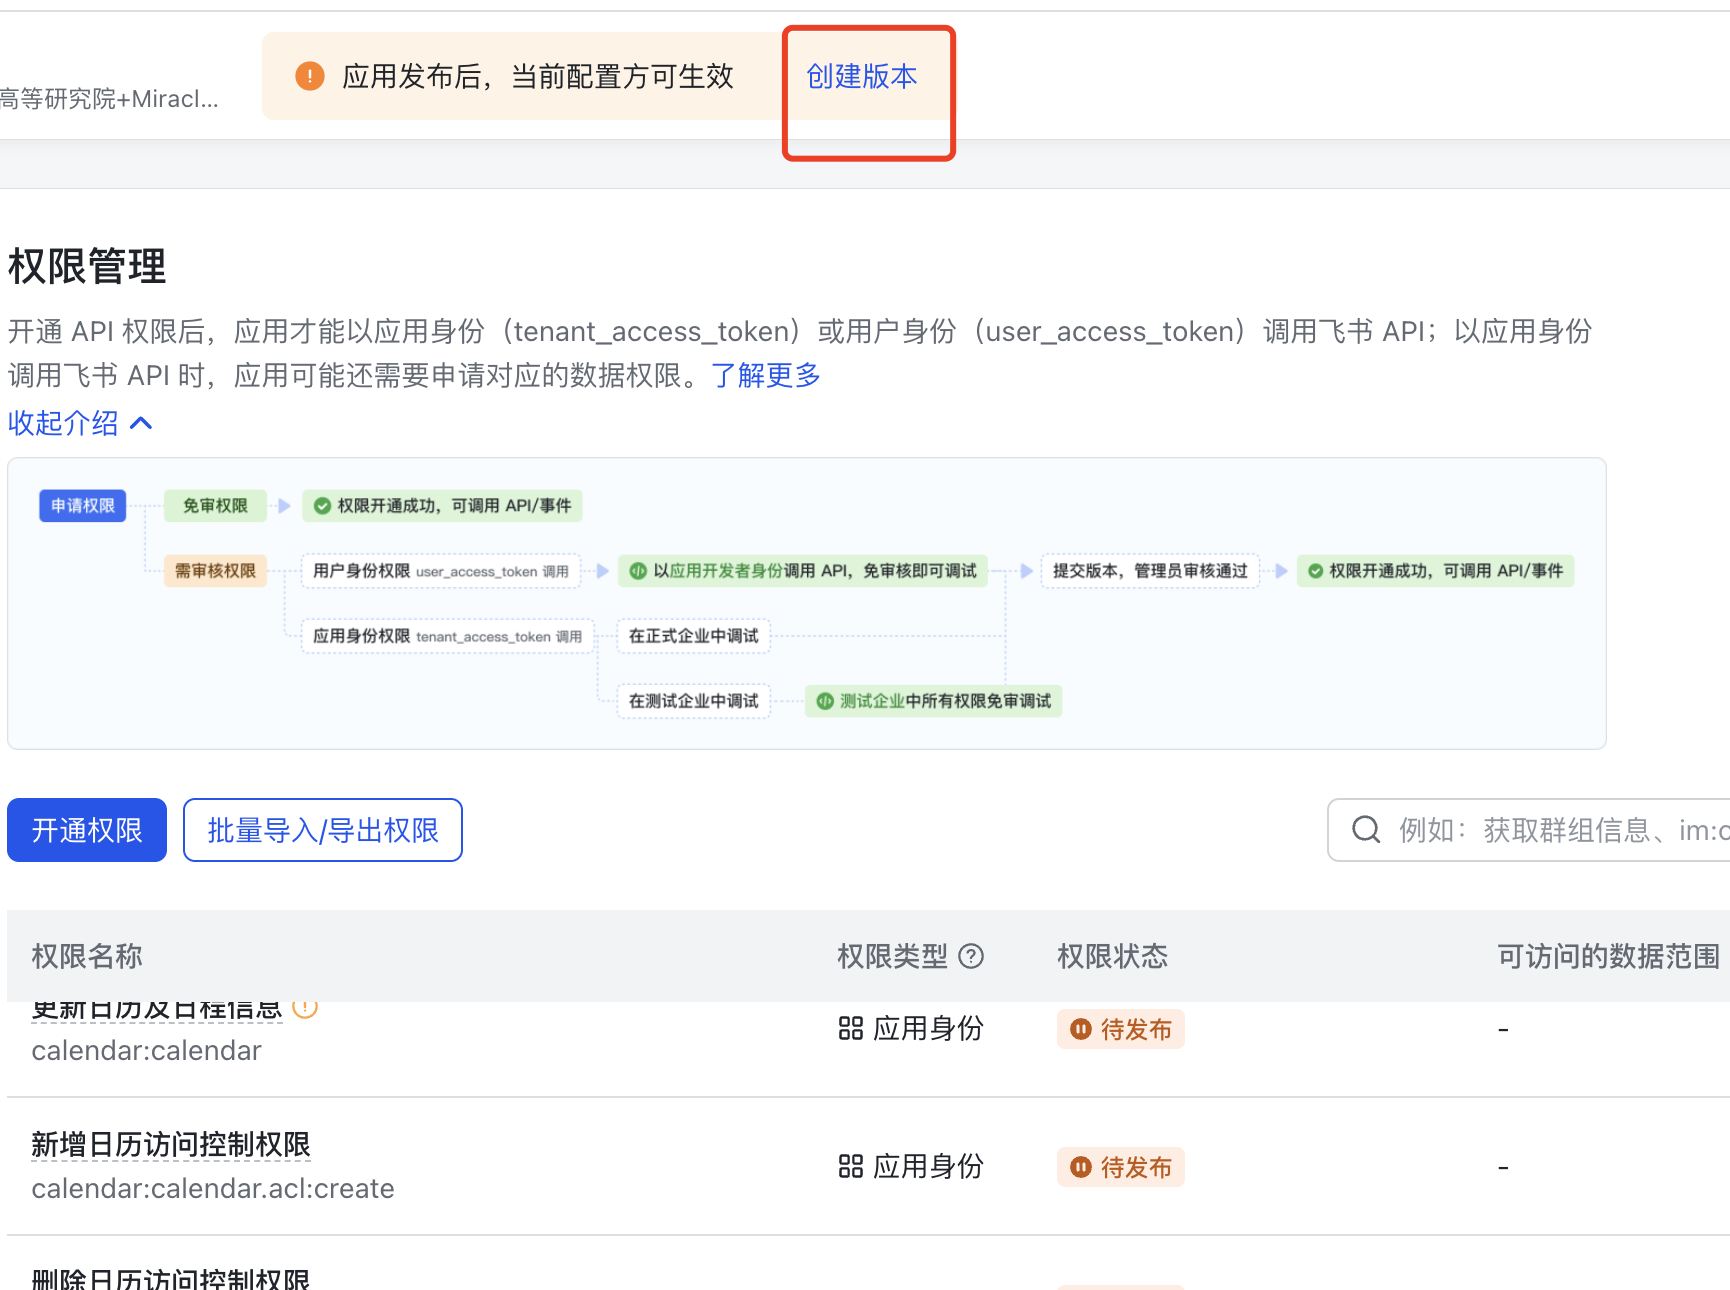Open the 了解更多 link
Image resolution: width=1730 pixels, height=1290 pixels.
765,376
